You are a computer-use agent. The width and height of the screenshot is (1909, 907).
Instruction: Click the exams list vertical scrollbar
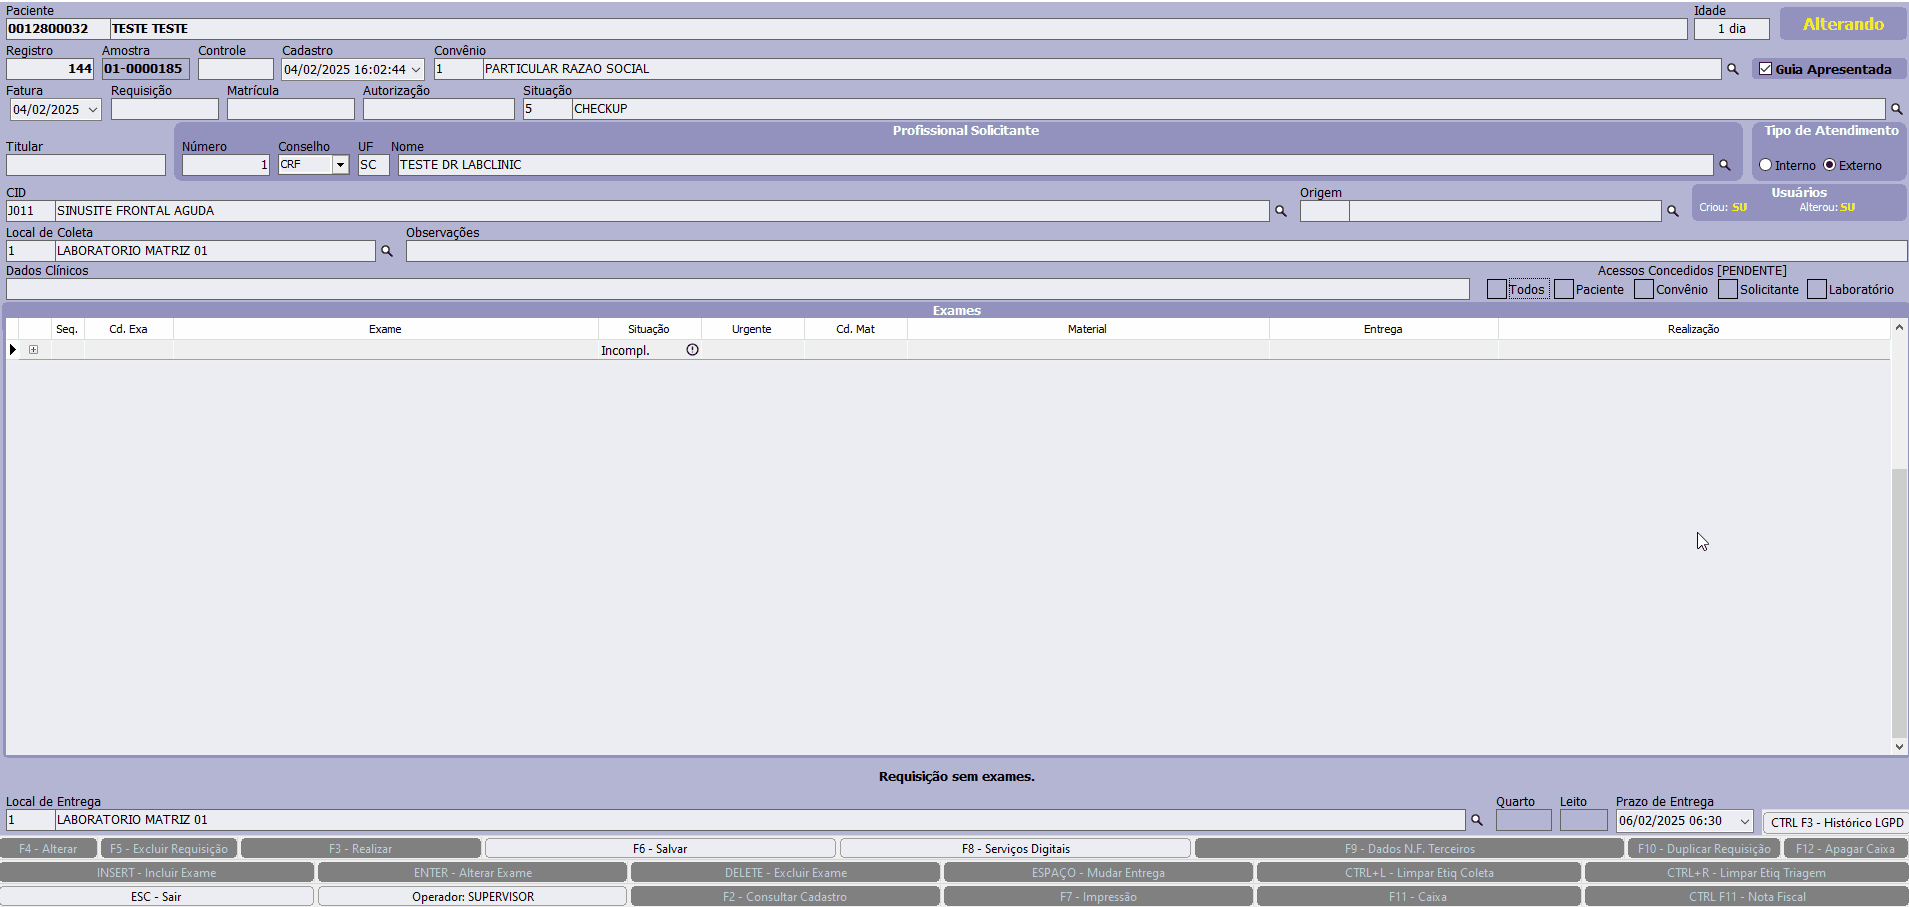(1898, 600)
